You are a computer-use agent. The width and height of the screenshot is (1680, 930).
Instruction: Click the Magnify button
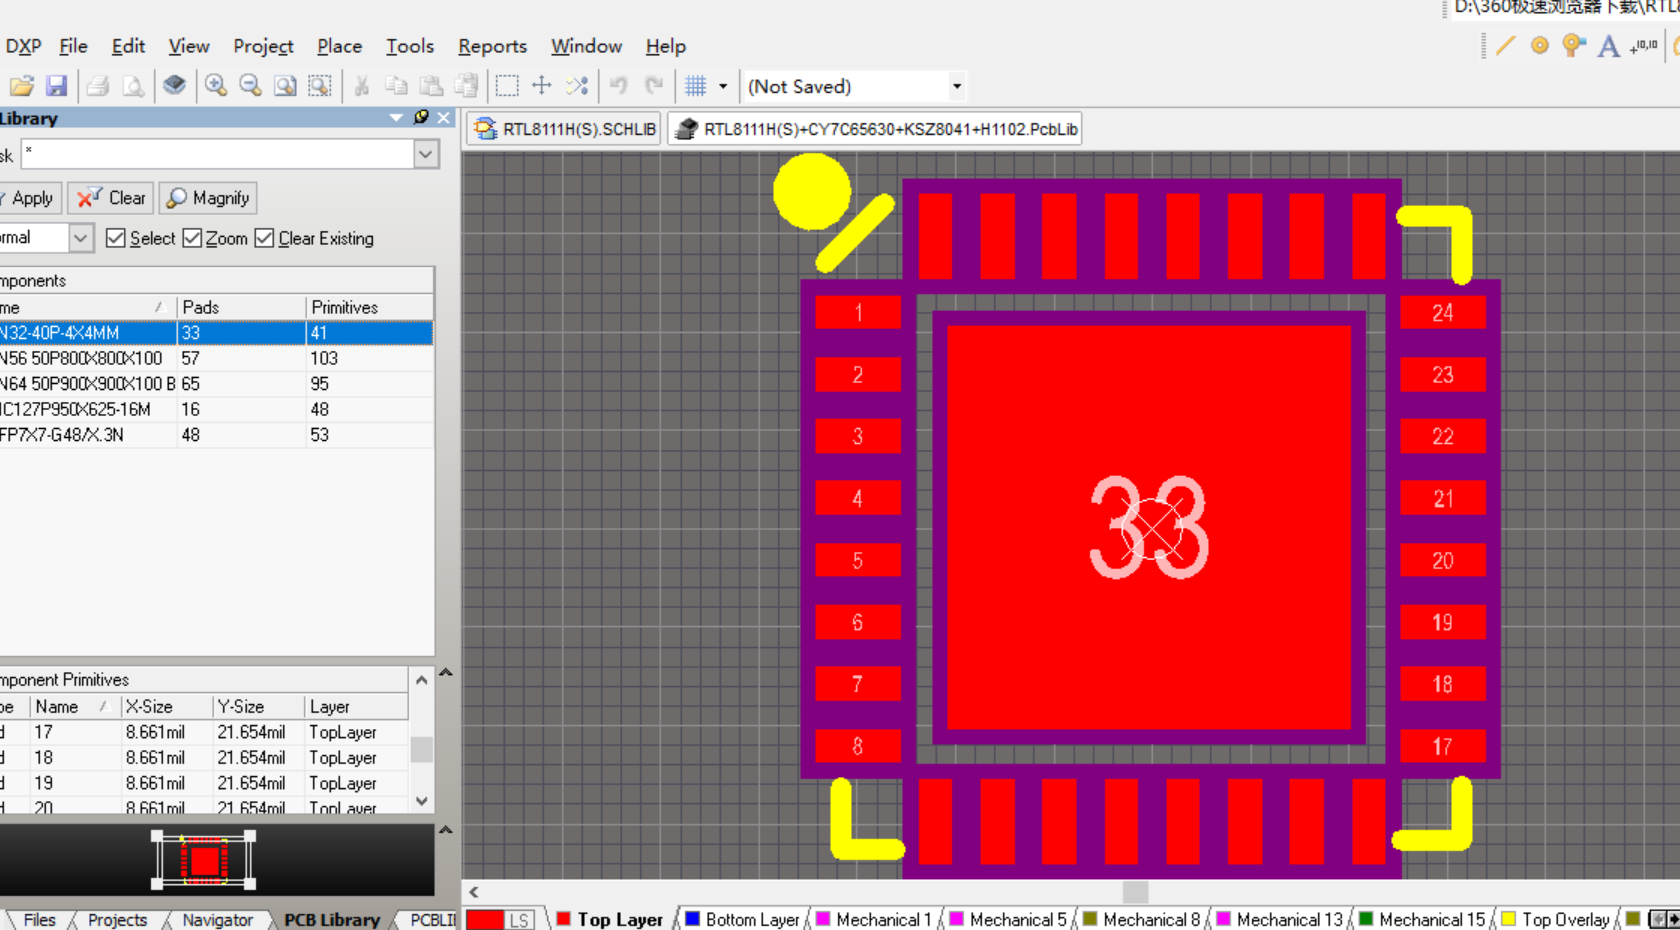click(208, 198)
